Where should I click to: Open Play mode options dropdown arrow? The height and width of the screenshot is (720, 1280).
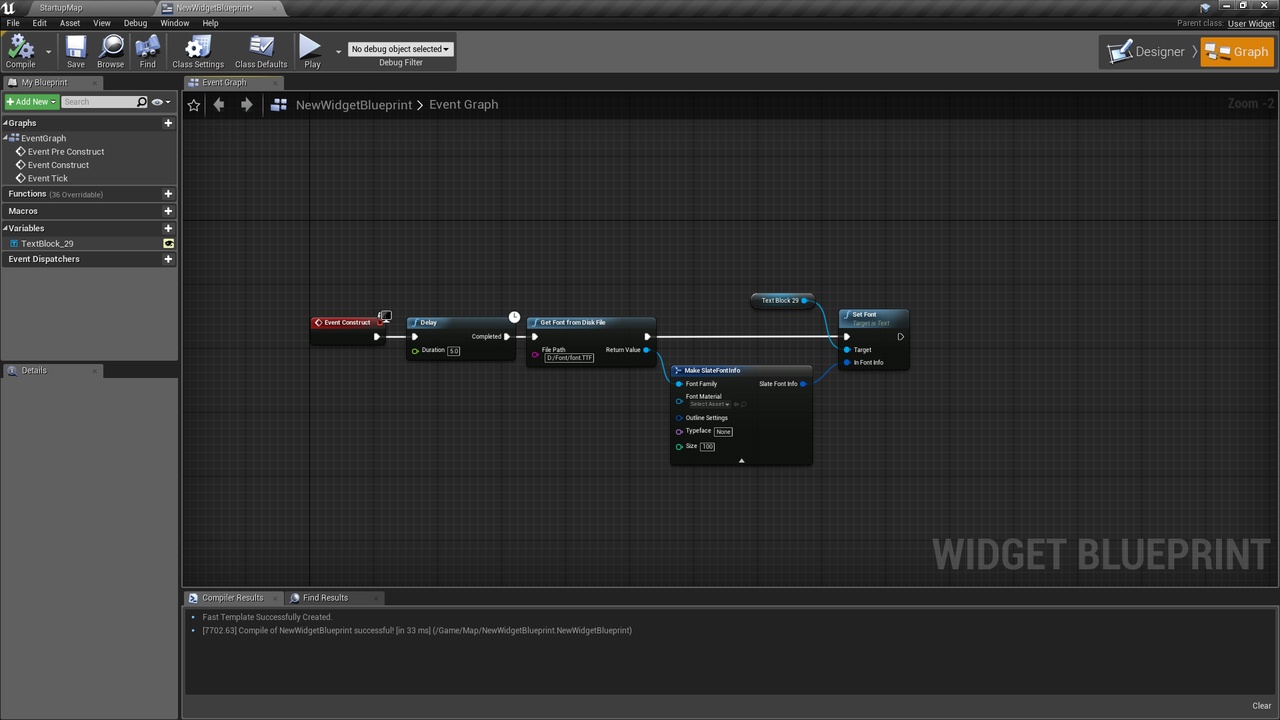coord(338,51)
